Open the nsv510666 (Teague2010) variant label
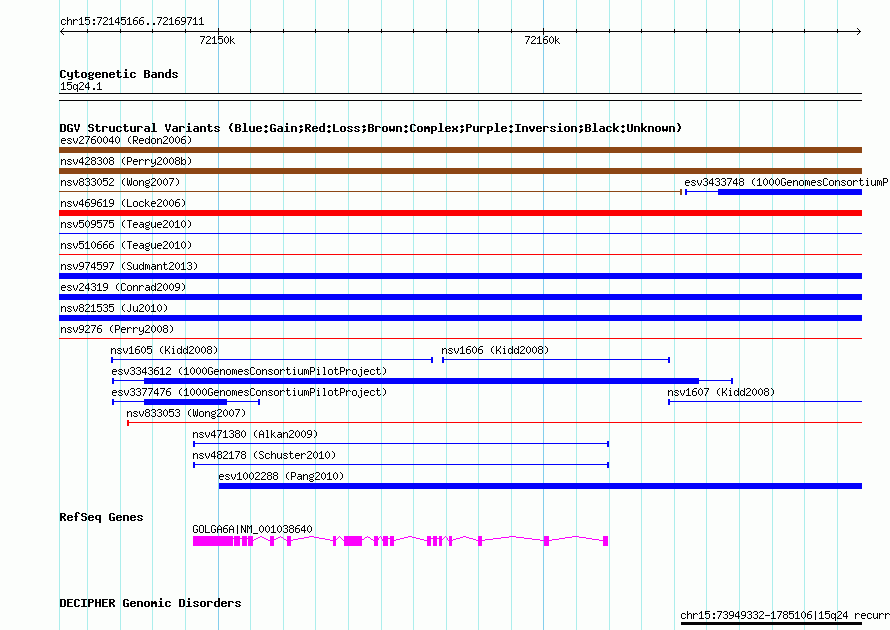The image size is (890, 630). (126, 245)
